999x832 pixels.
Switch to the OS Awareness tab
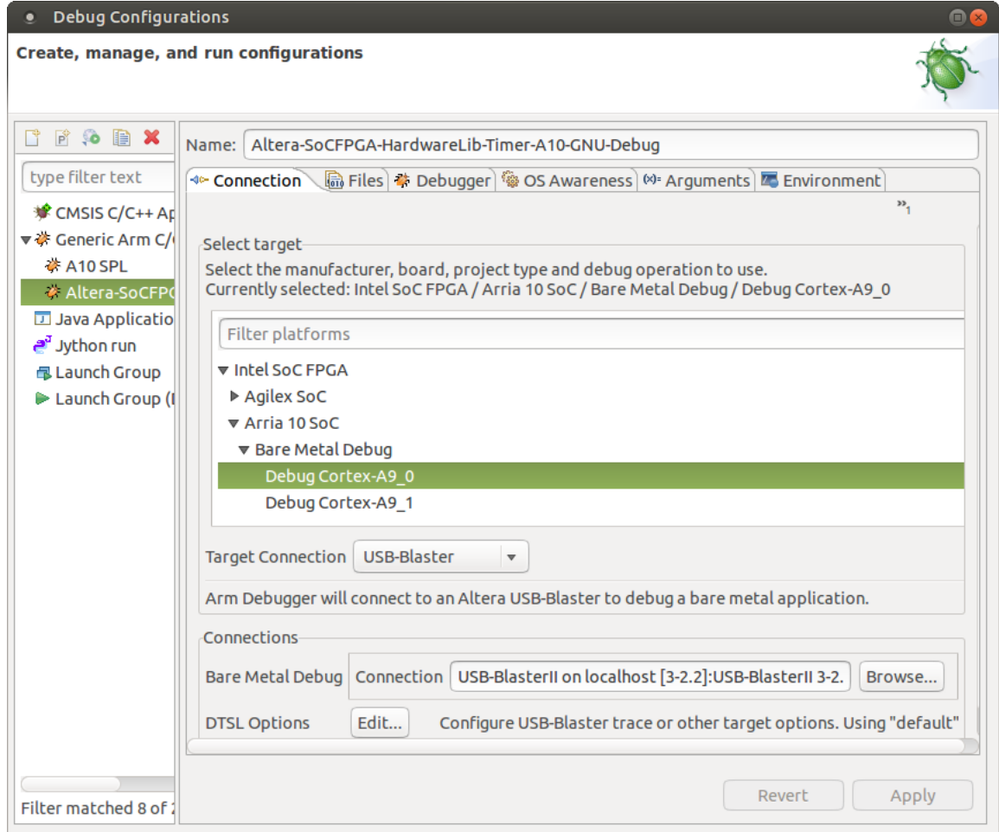(566, 181)
